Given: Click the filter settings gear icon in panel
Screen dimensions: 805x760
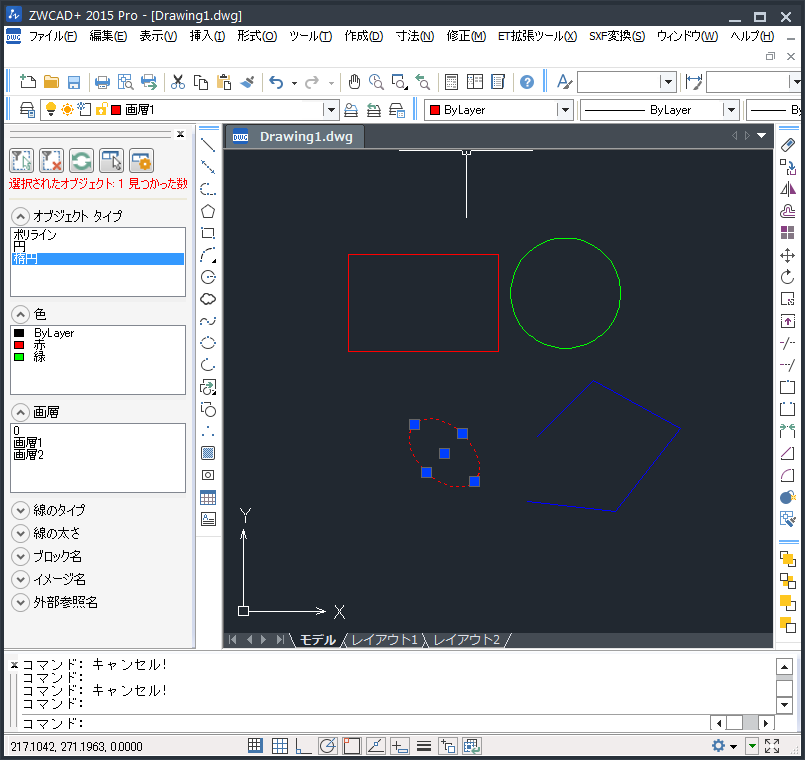Looking at the screenshot, I should (x=142, y=161).
